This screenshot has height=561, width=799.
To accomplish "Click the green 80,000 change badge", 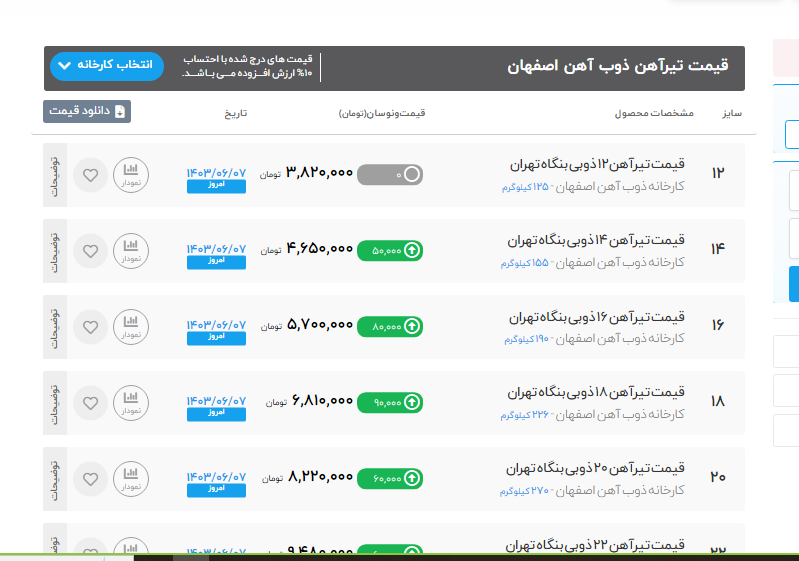I will click(389, 325).
